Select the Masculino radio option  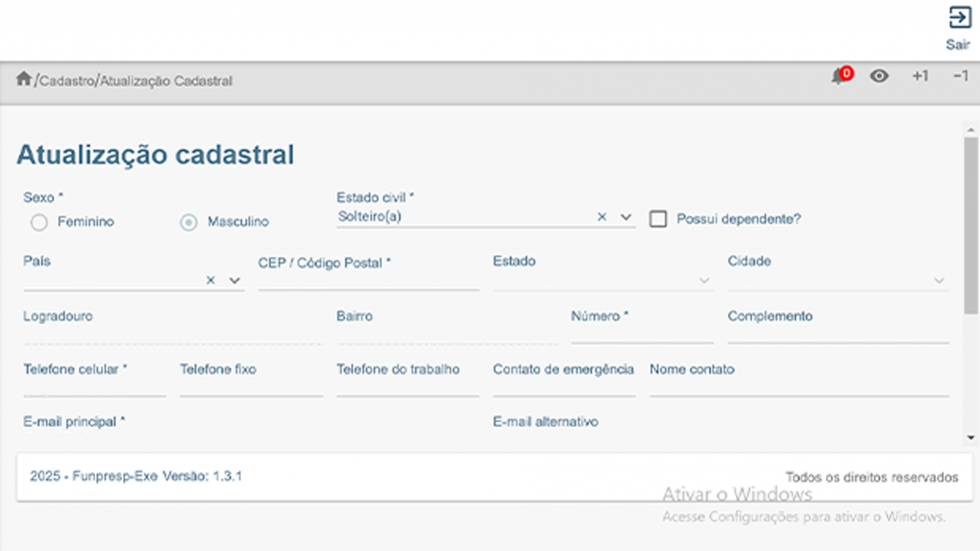[x=188, y=222]
